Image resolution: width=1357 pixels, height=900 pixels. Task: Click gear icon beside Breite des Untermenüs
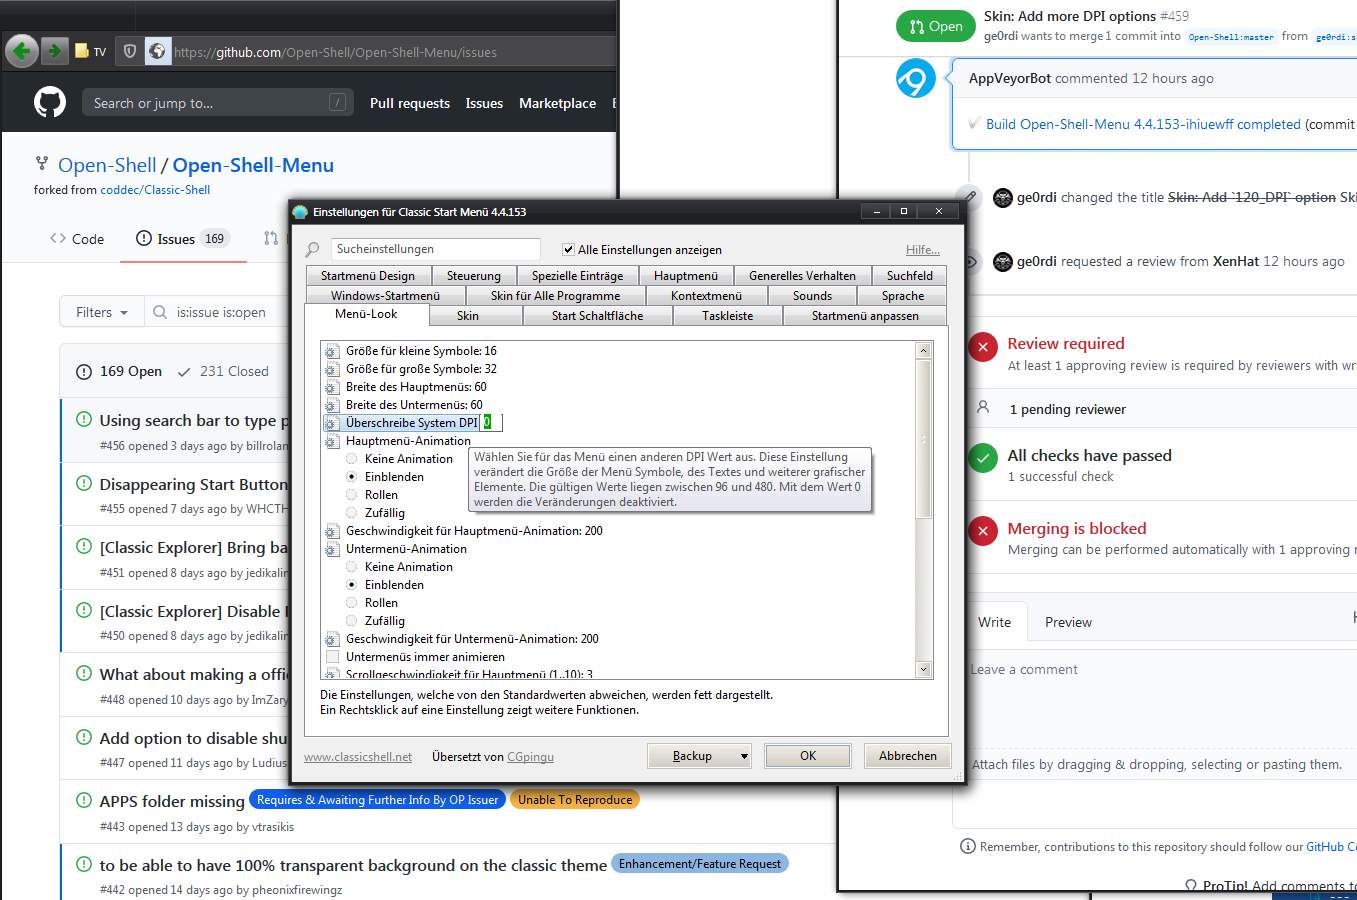pos(332,405)
